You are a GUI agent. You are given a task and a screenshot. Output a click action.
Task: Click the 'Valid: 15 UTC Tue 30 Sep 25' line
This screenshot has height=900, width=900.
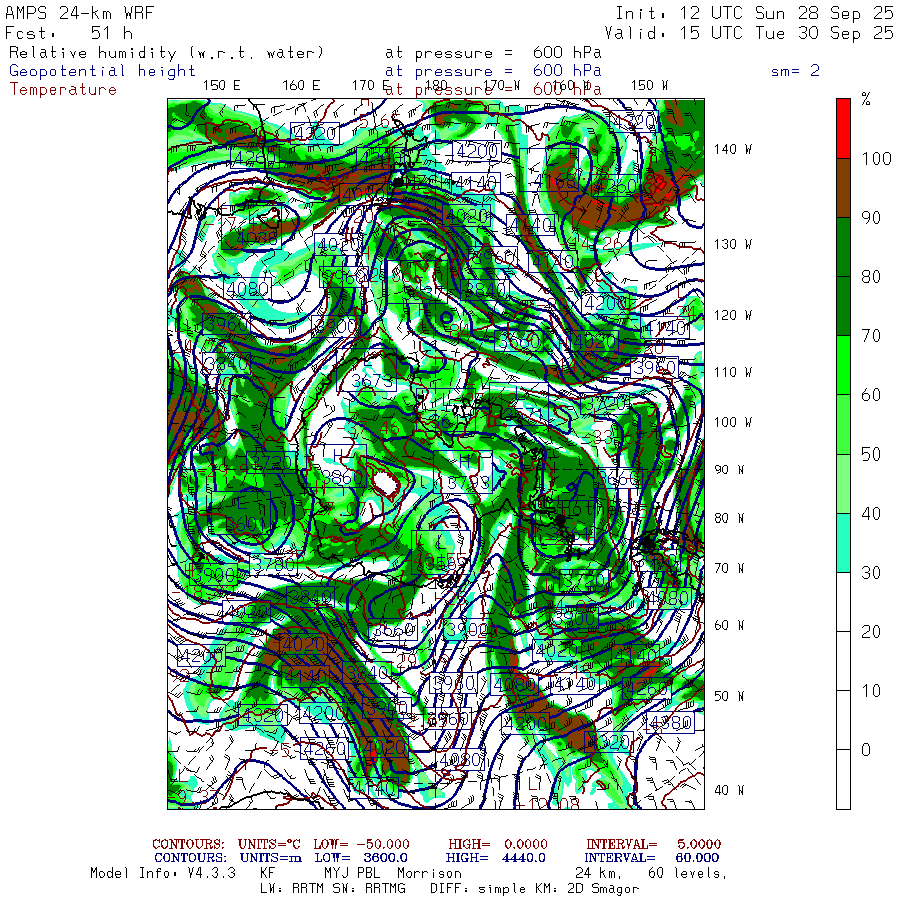coord(749,33)
